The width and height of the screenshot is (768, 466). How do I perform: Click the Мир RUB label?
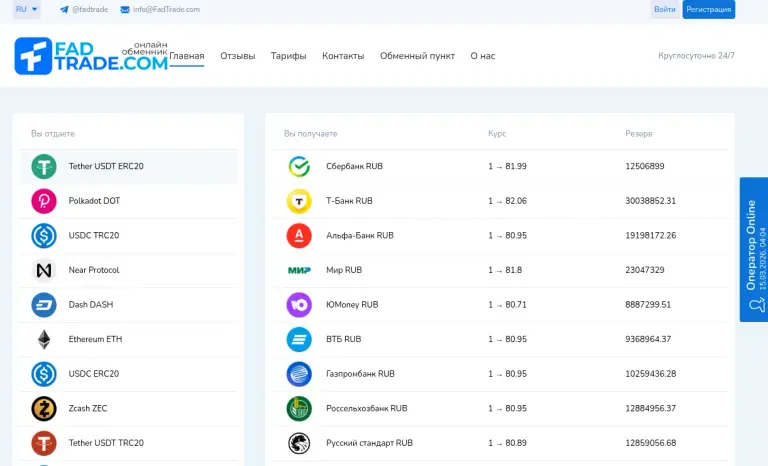pyautogui.click(x=344, y=270)
